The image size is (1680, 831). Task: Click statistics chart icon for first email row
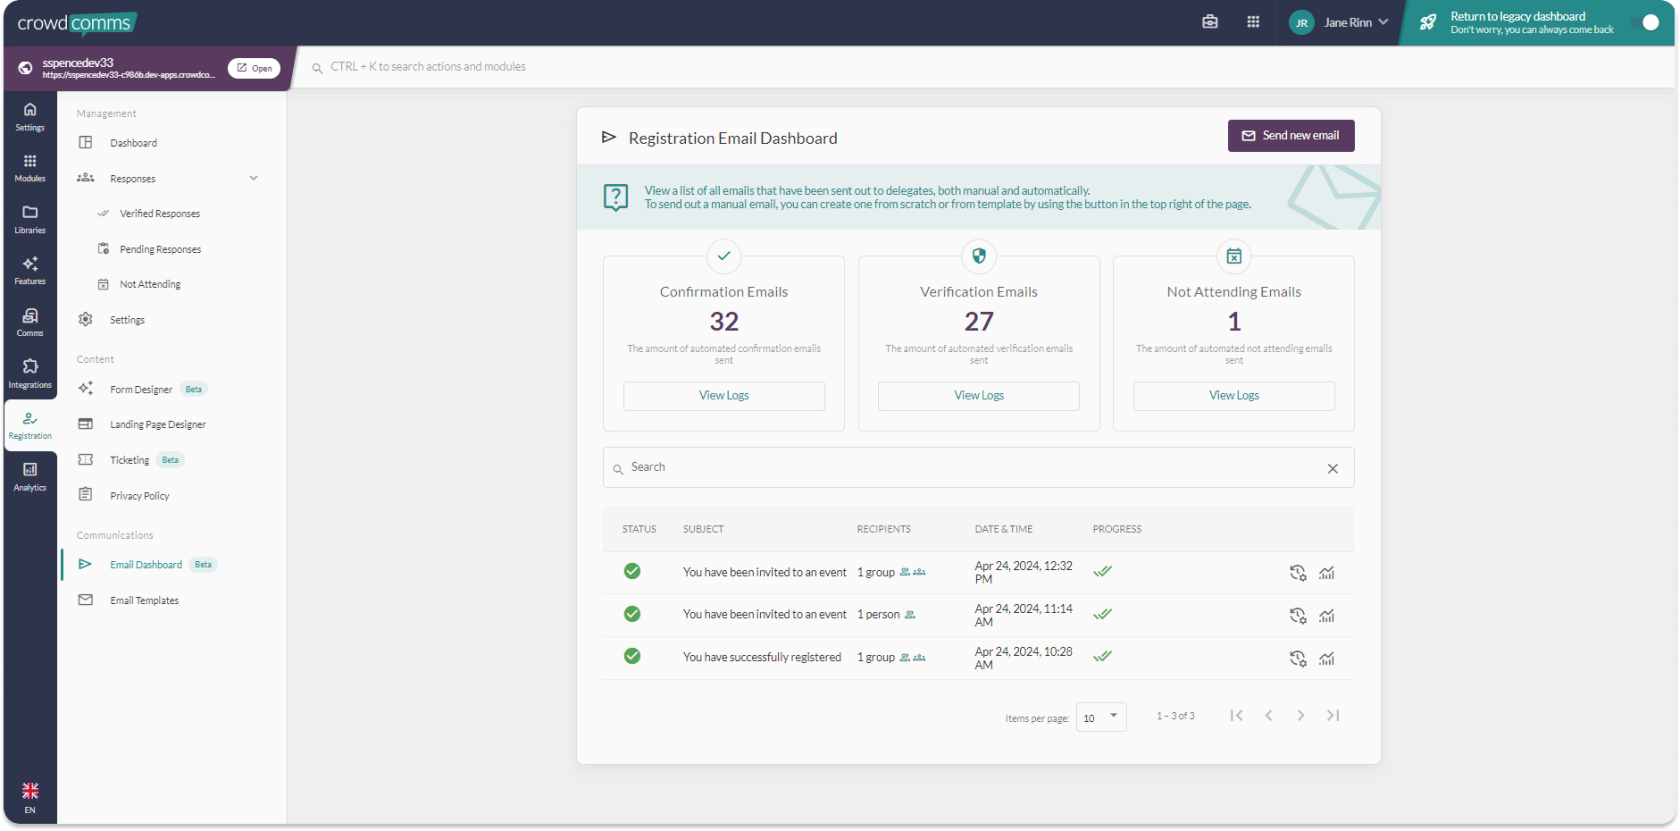(1327, 573)
